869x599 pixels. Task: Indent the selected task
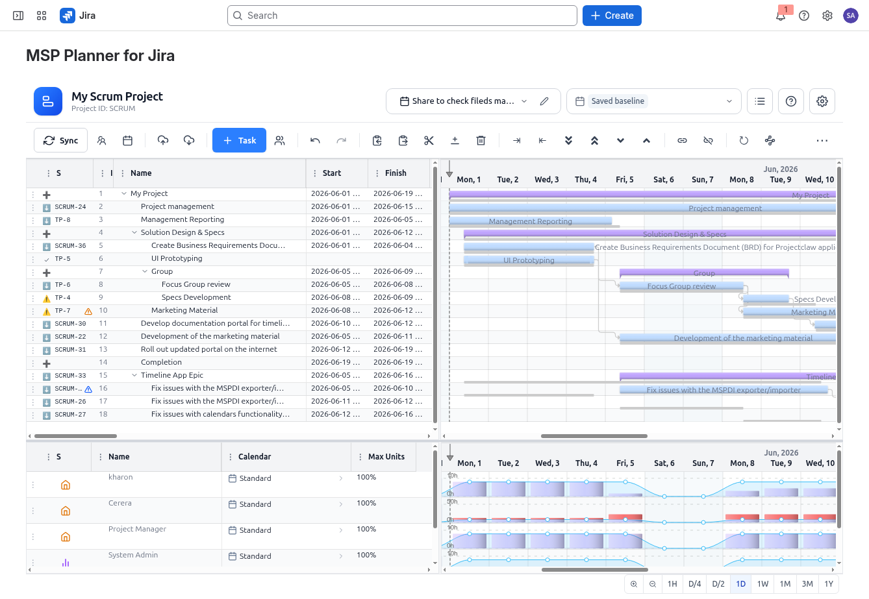(517, 141)
